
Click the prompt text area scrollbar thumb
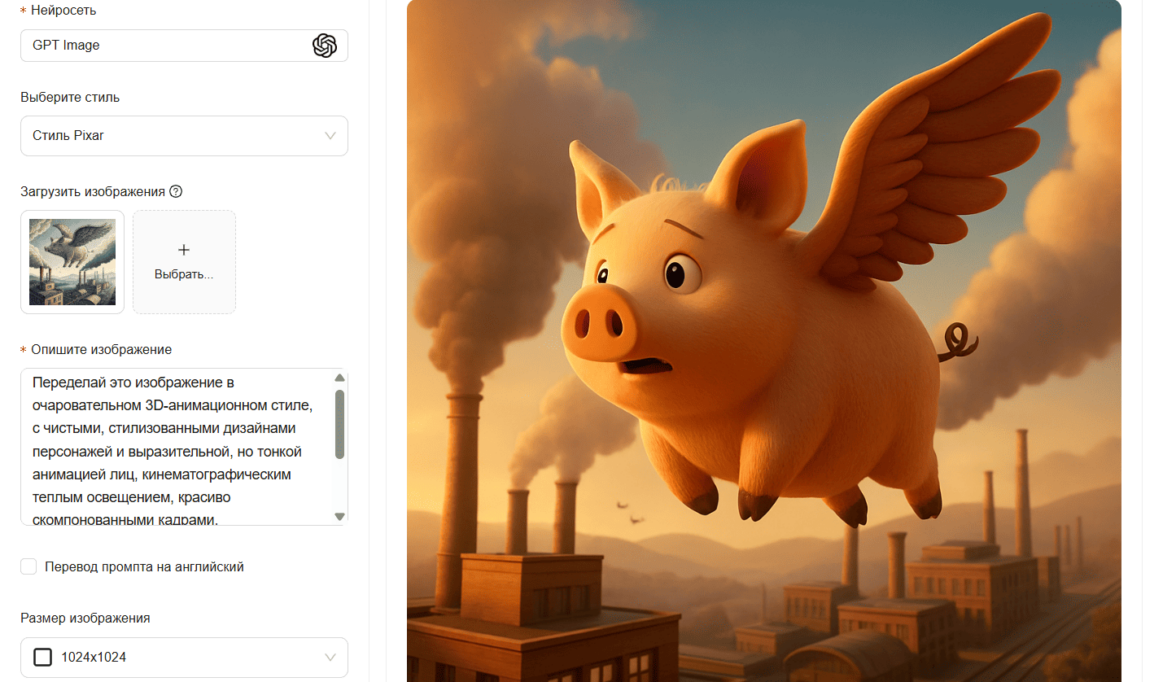tap(340, 424)
